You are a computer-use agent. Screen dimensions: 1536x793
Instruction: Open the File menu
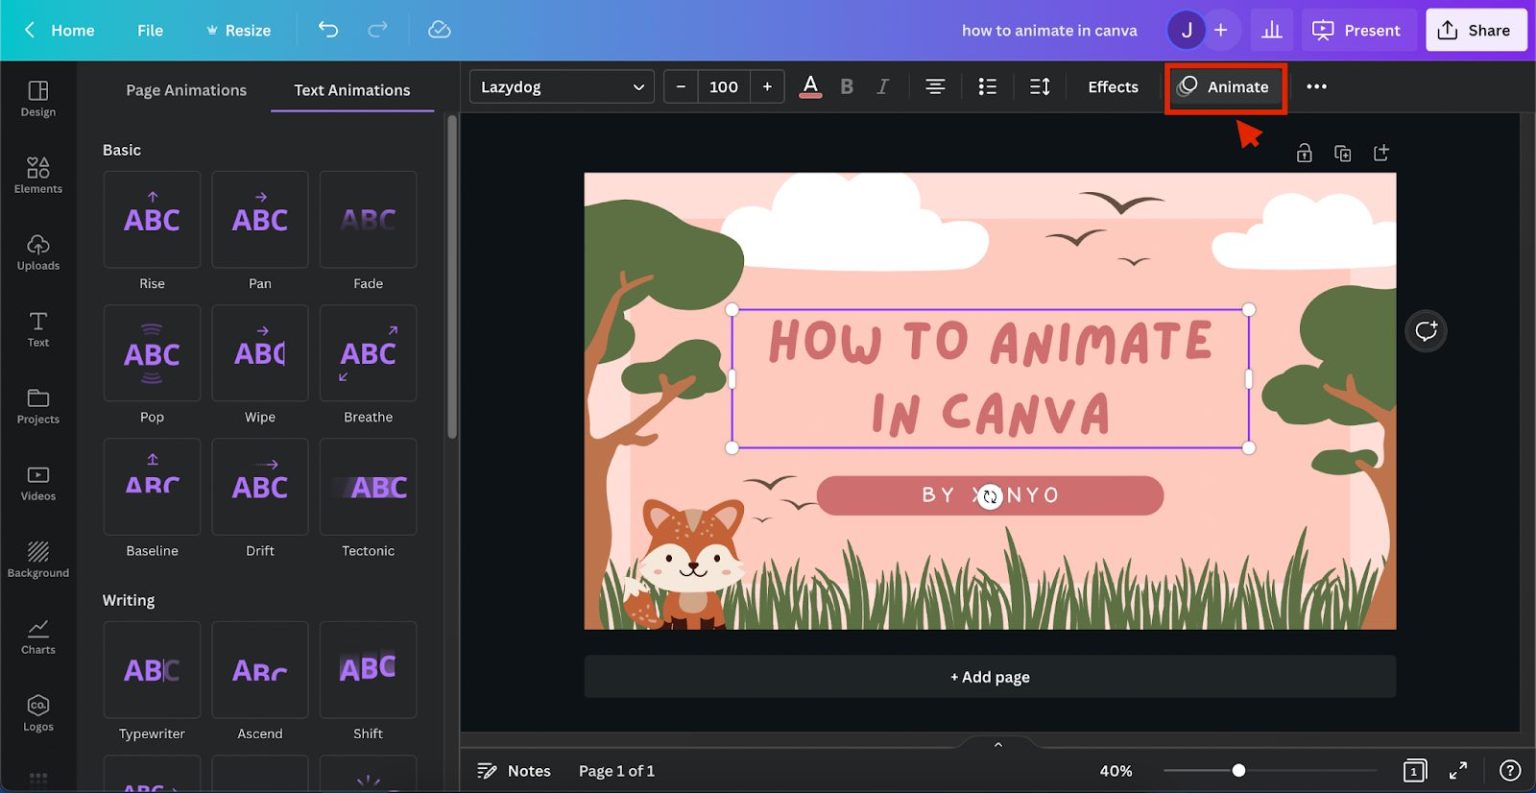[149, 30]
